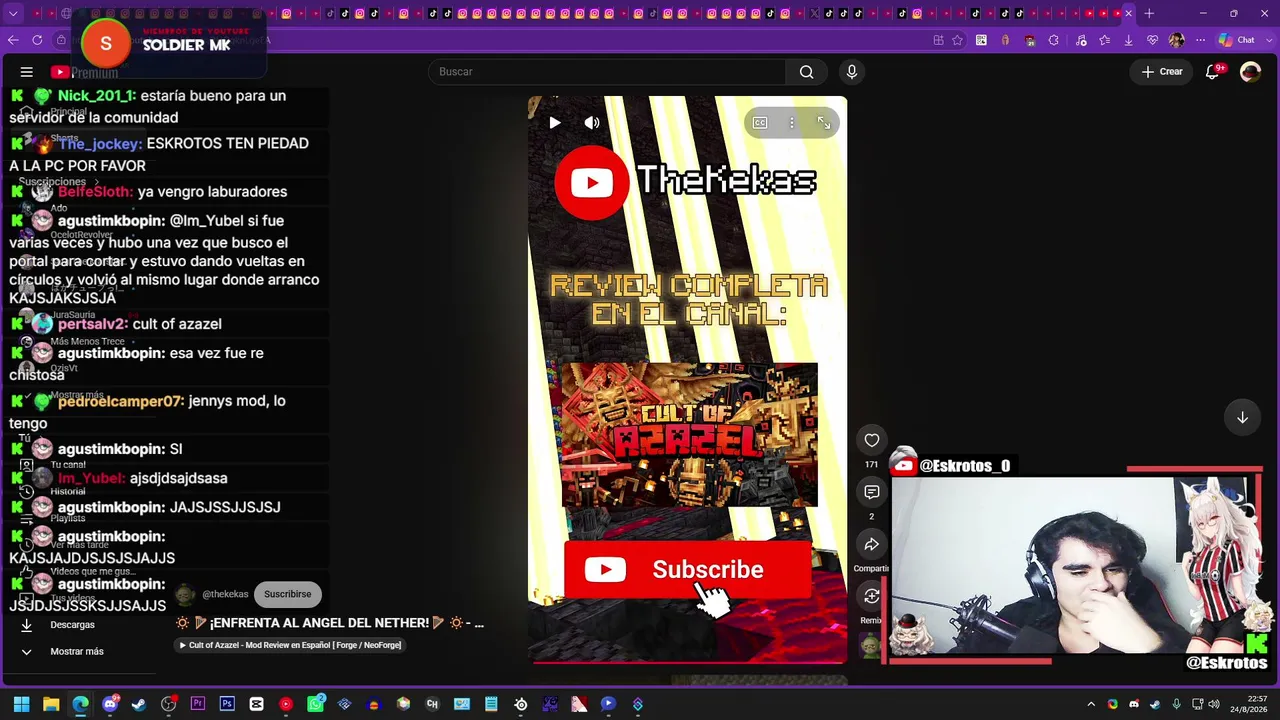Click the Short's ENFRENTA AL ANGEL DEL NETHER title

coord(330,623)
